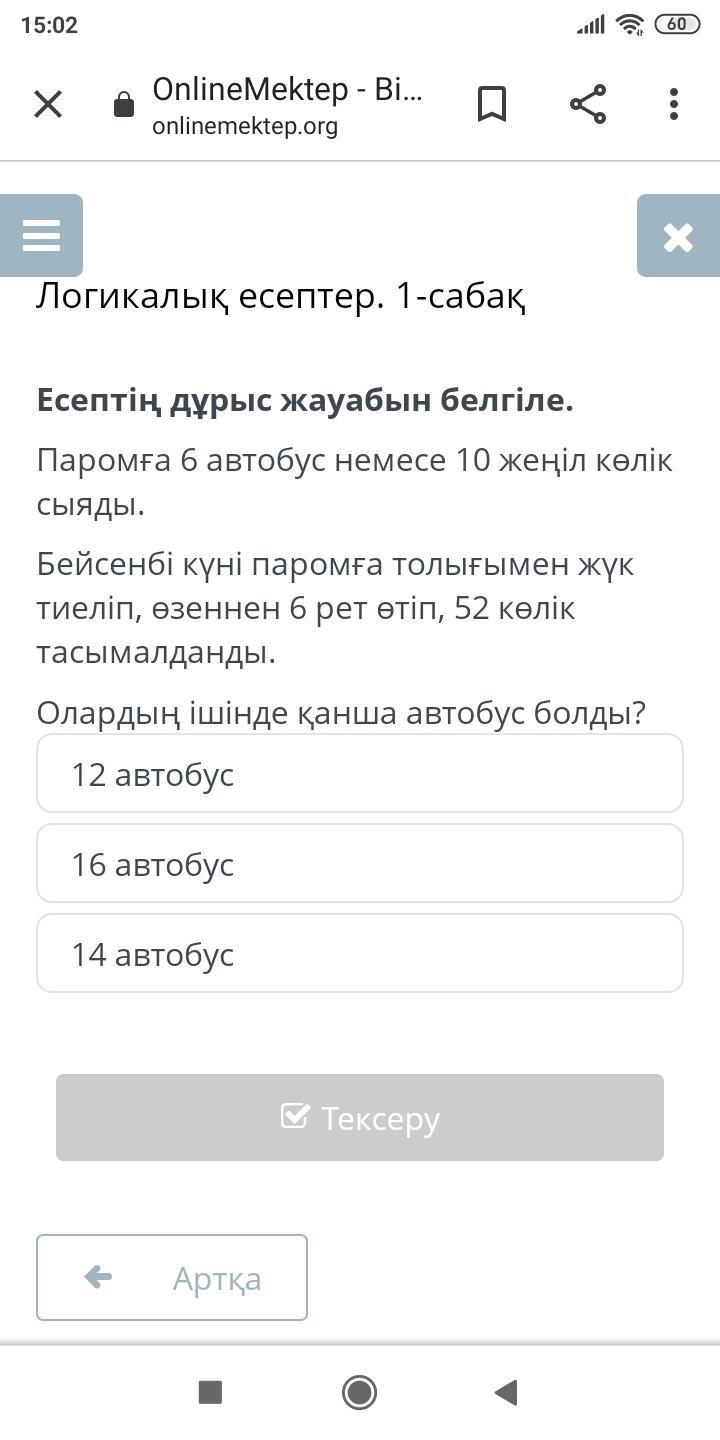The height and width of the screenshot is (1440, 720).
Task: Pick the answer 14 автобус
Action: (360, 954)
